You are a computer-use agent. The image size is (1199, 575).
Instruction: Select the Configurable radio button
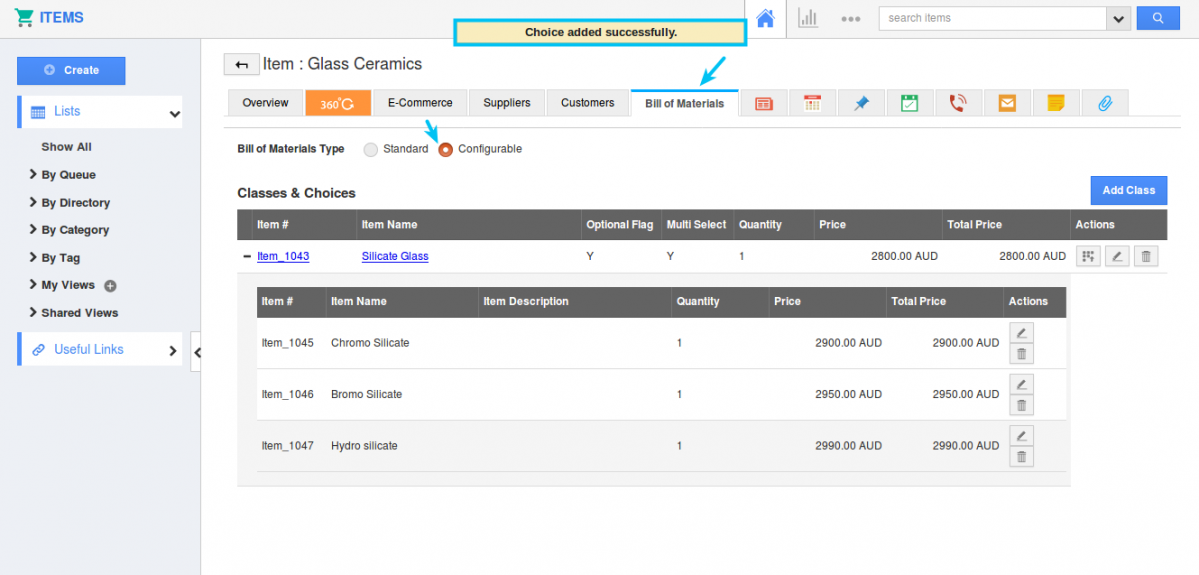pos(446,149)
